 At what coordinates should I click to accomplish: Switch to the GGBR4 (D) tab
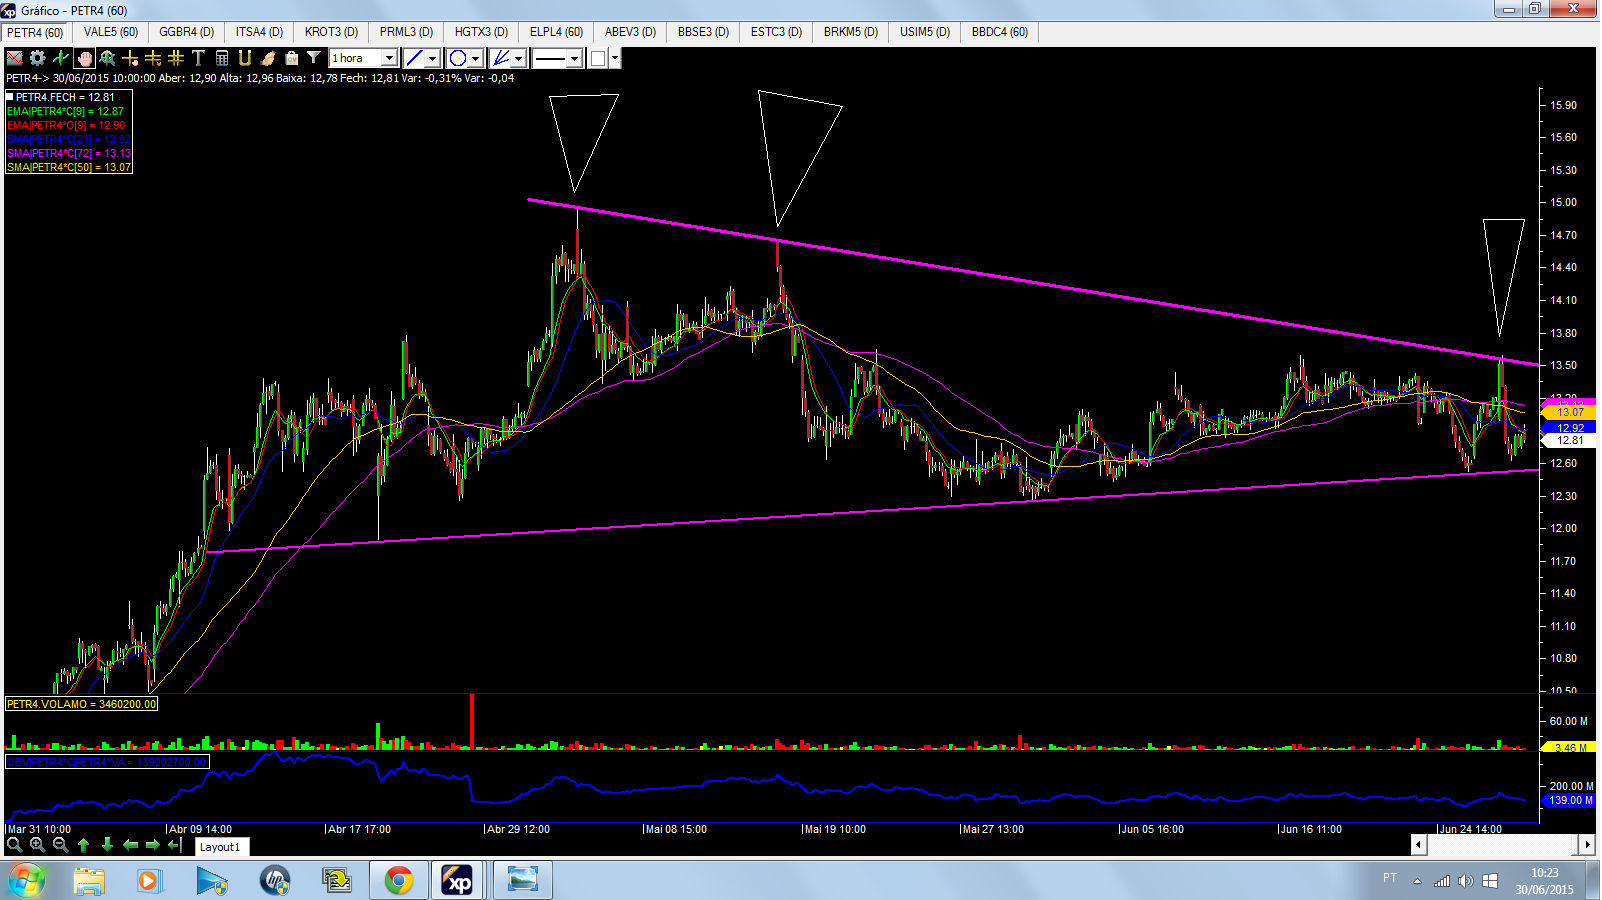[x=187, y=32]
